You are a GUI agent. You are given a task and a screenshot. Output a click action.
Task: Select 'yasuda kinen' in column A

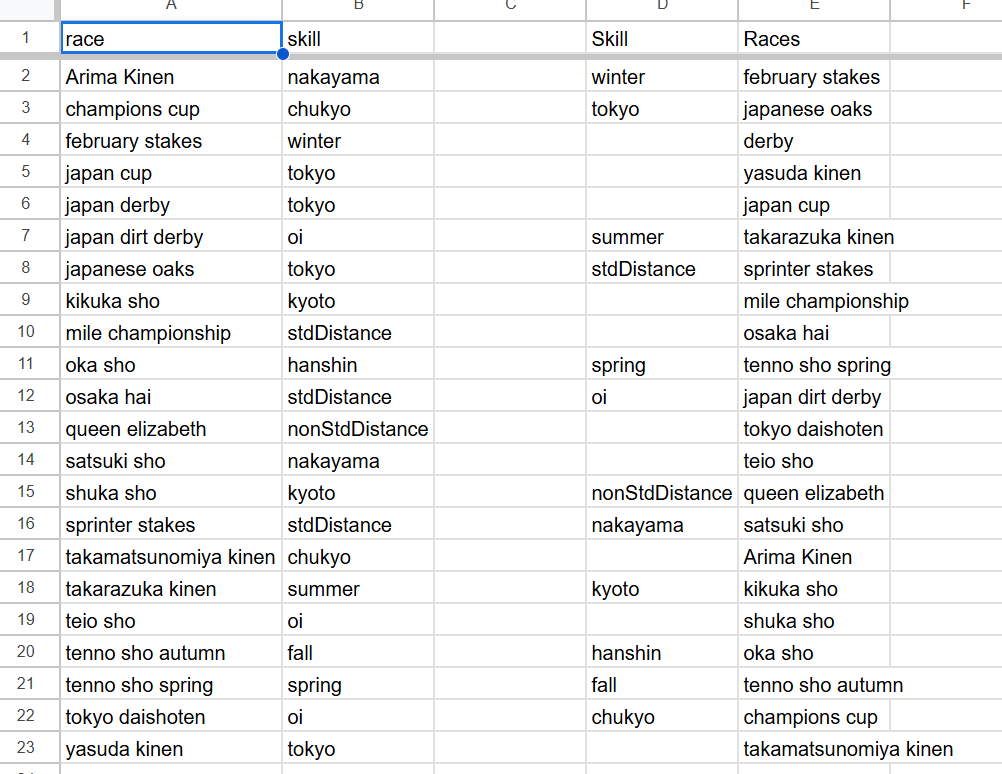click(171, 748)
